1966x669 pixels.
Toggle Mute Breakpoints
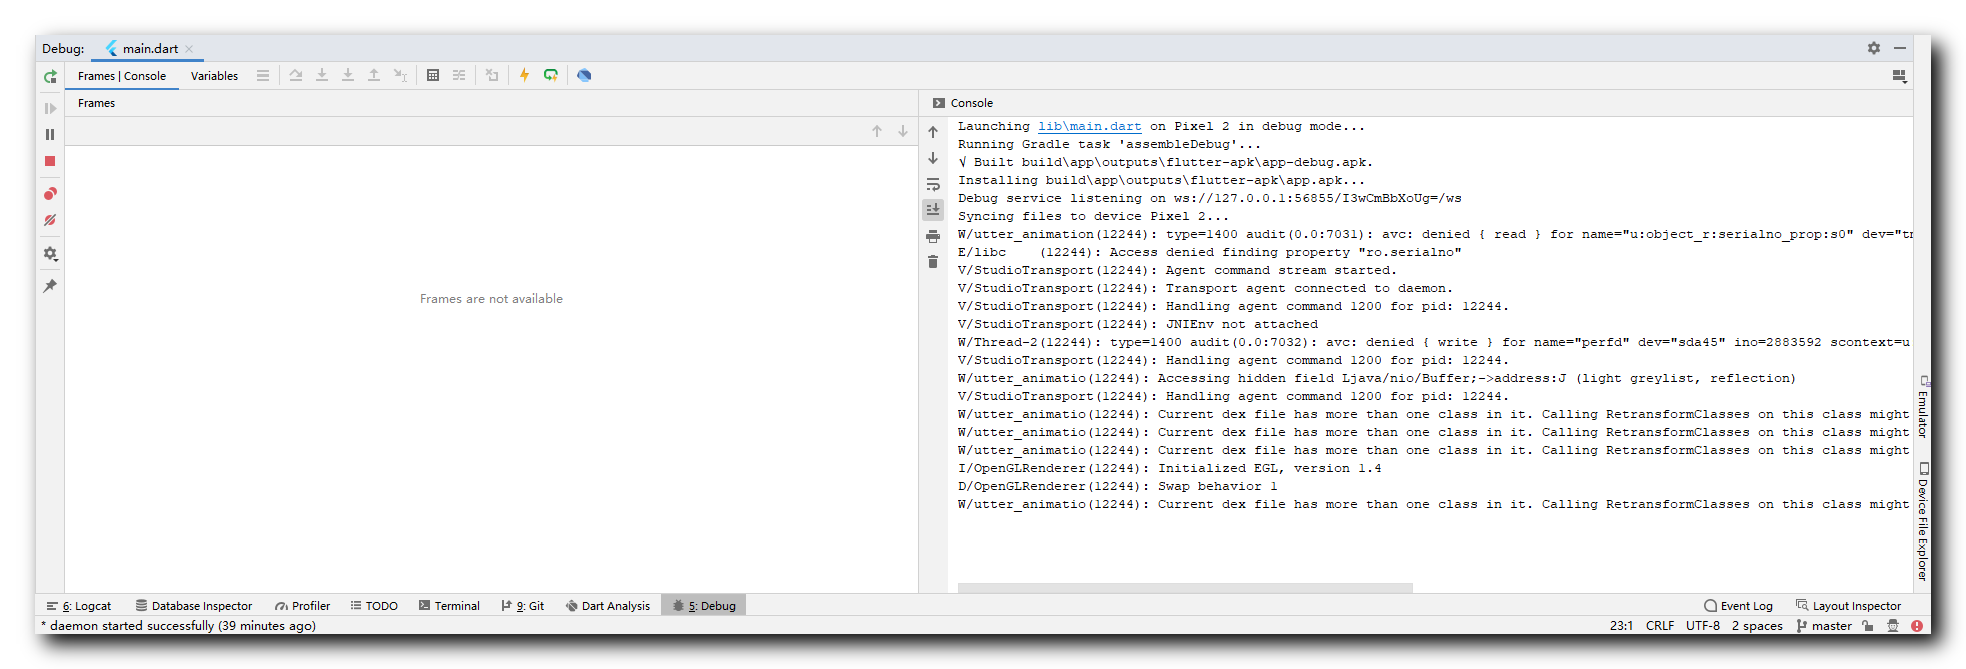click(x=50, y=220)
